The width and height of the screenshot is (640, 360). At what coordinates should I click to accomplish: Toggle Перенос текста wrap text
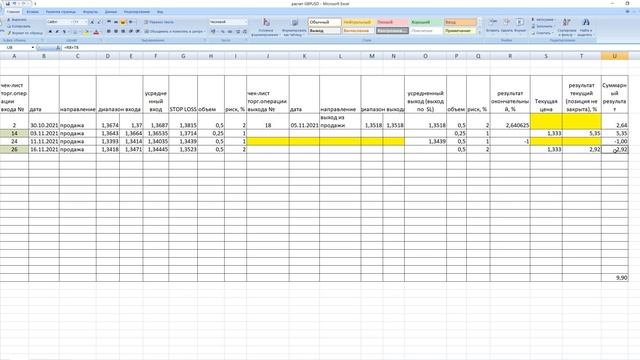click(159, 22)
